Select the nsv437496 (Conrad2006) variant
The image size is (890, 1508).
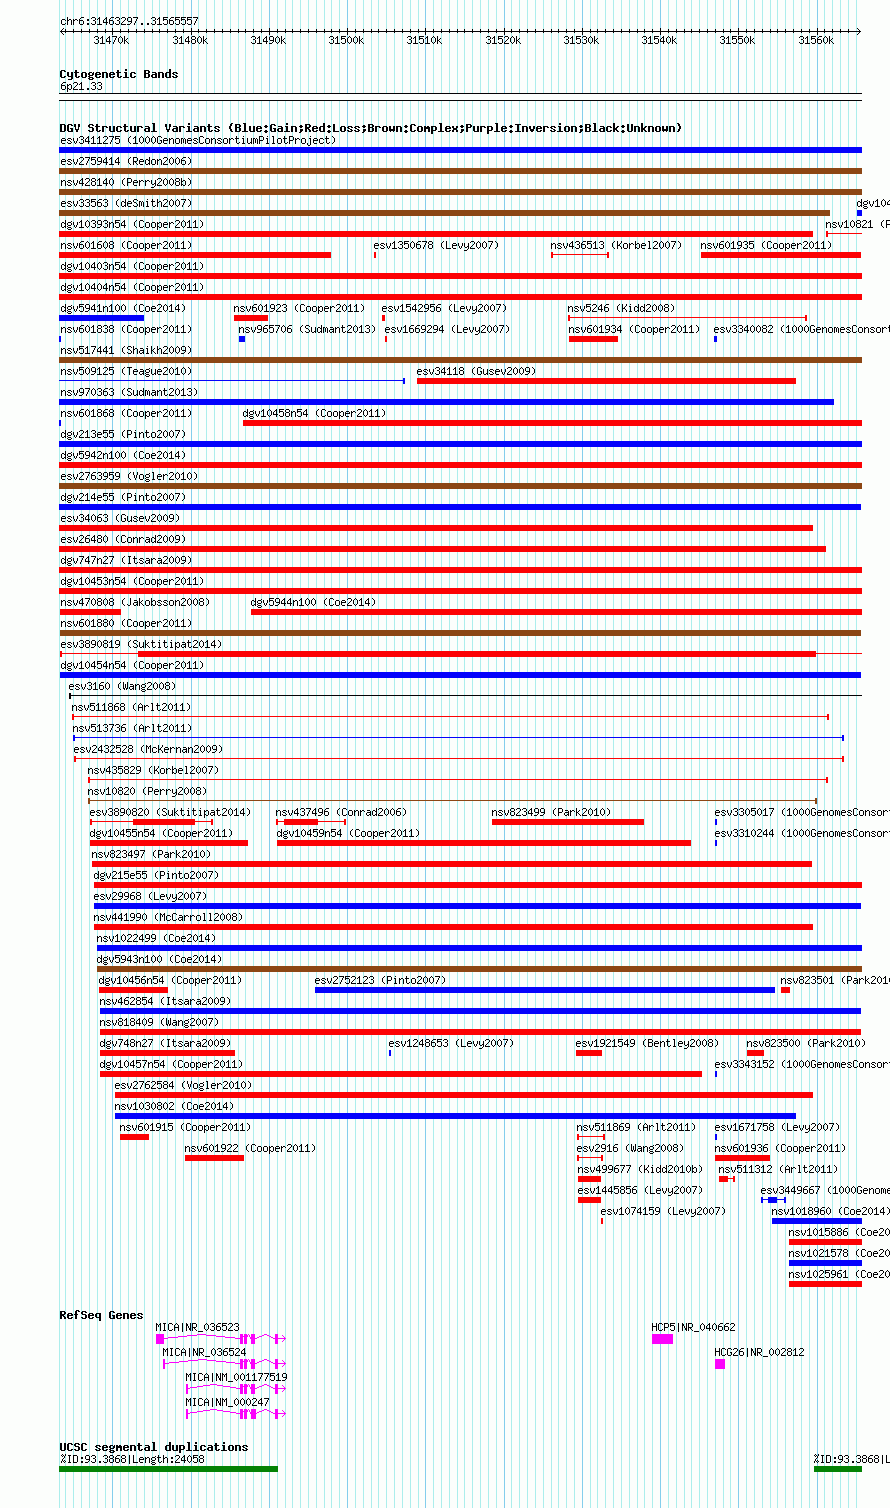coord(341,813)
